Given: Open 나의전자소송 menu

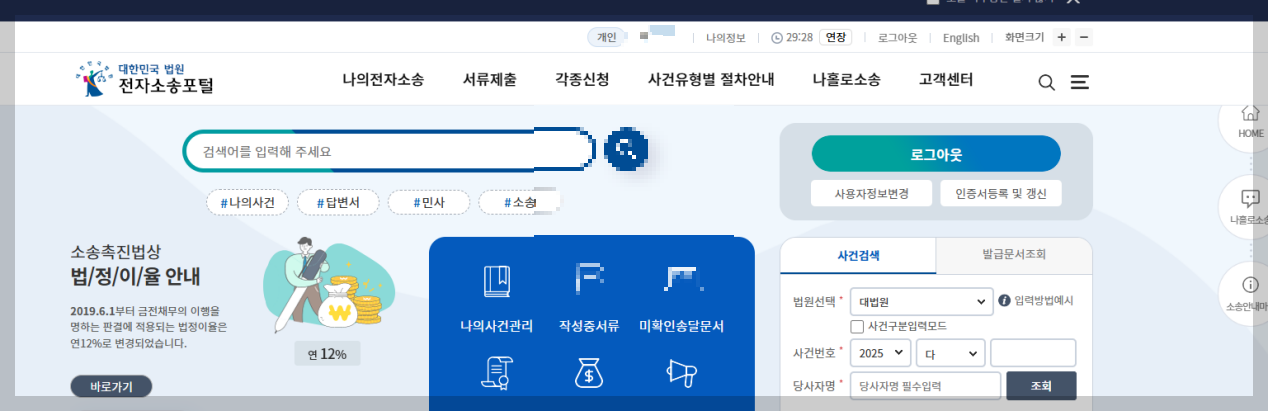Looking at the screenshot, I should point(382,80).
